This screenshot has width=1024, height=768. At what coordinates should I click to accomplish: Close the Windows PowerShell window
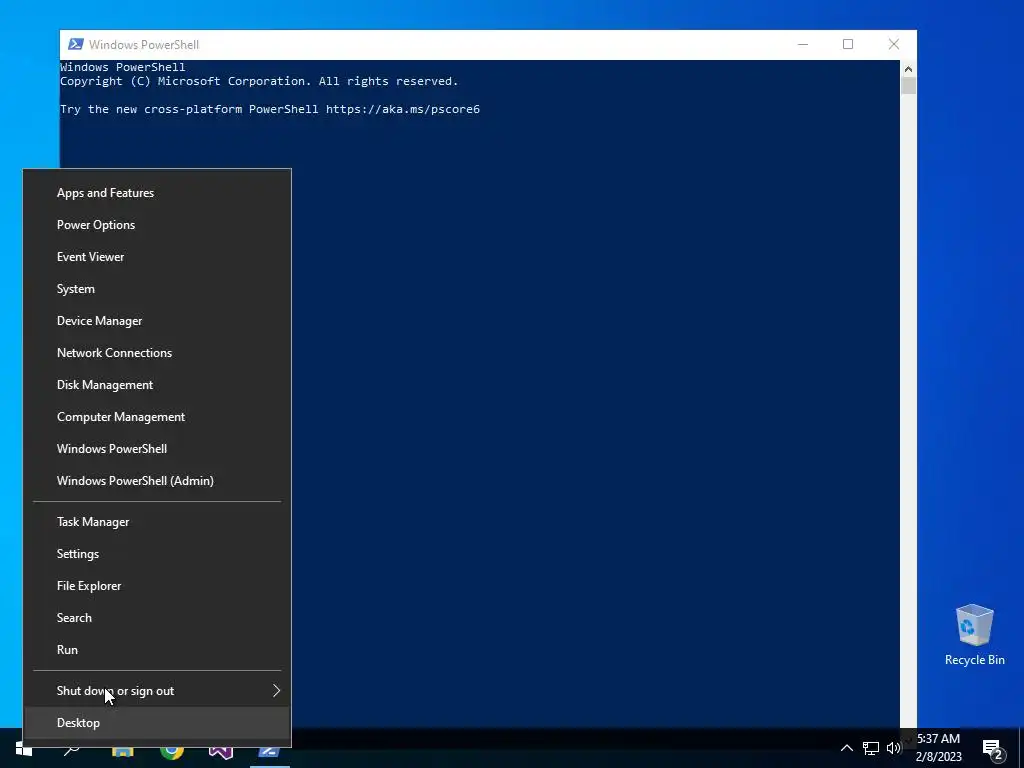(x=894, y=44)
